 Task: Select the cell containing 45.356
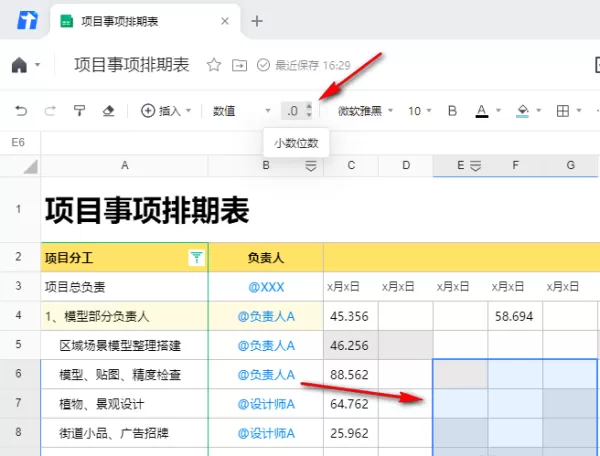[x=351, y=316]
